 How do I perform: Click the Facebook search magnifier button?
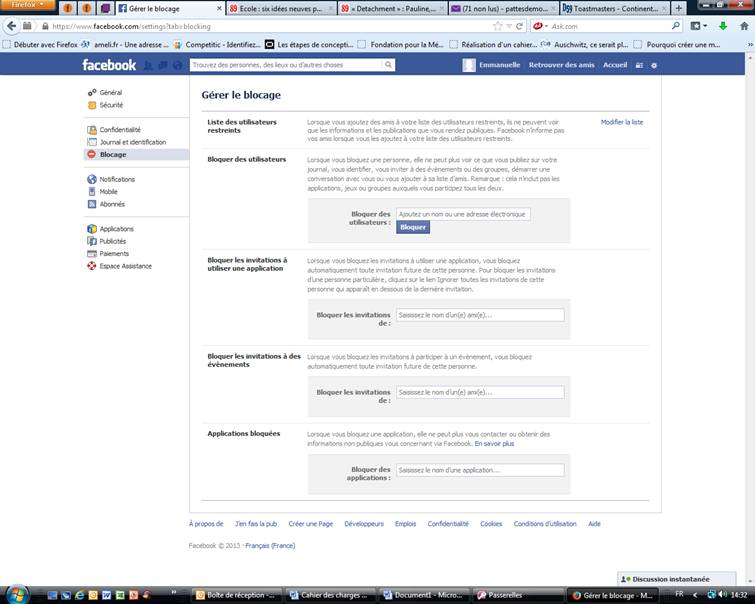pyautogui.click(x=388, y=65)
